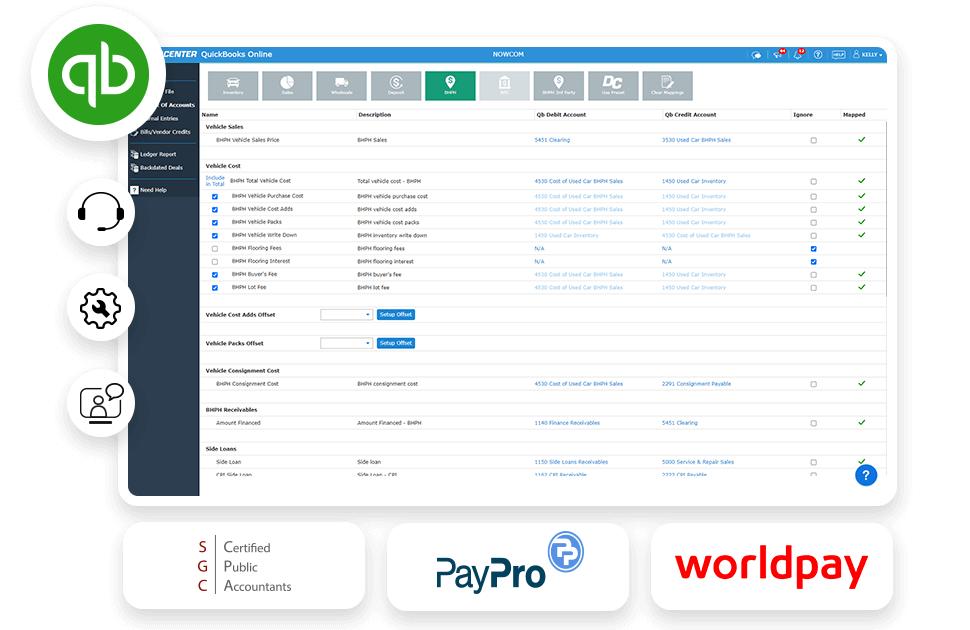Image resolution: width=970 pixels, height=630 pixels.
Task: Open the RFC mapping tab
Action: [505, 85]
